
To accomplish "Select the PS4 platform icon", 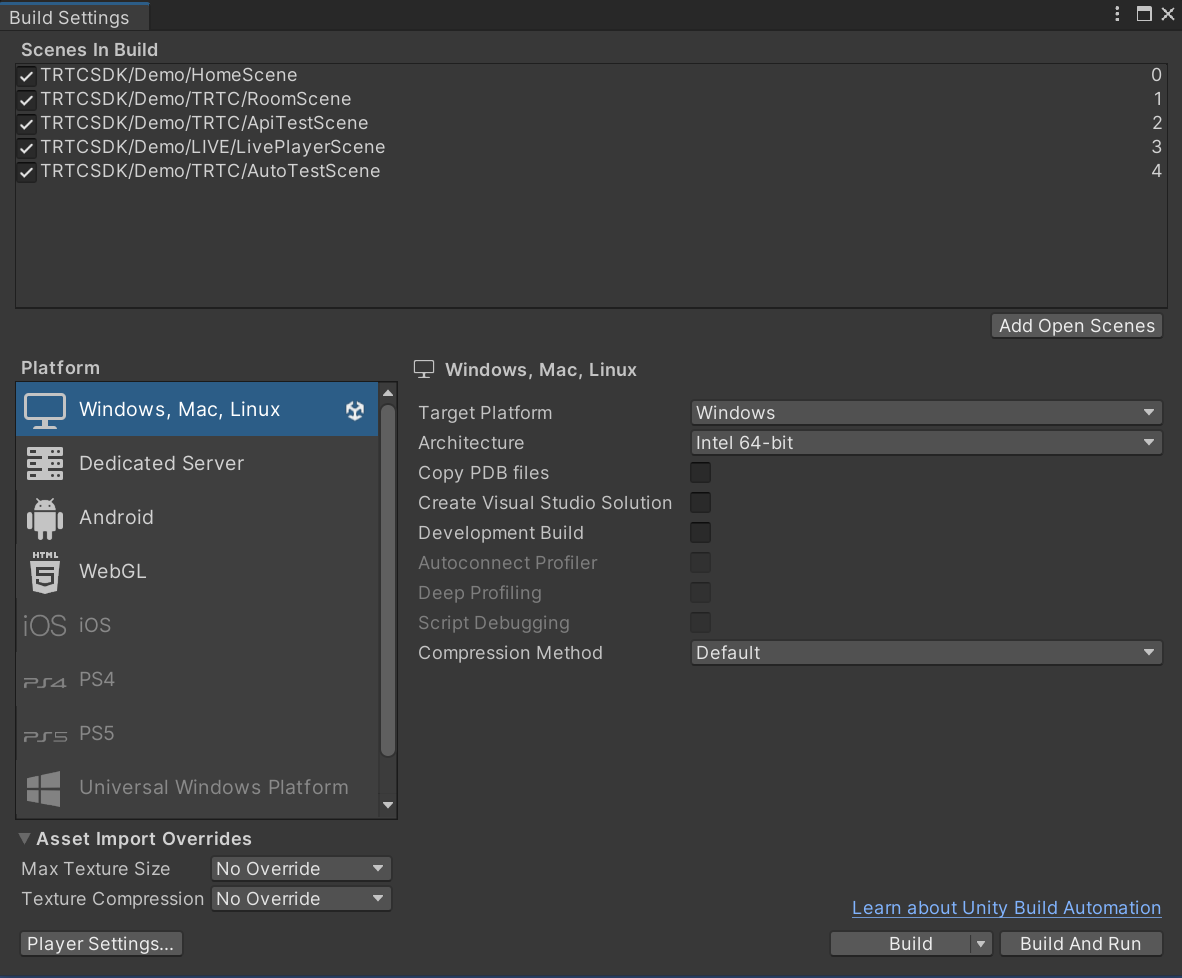I will click(x=45, y=681).
